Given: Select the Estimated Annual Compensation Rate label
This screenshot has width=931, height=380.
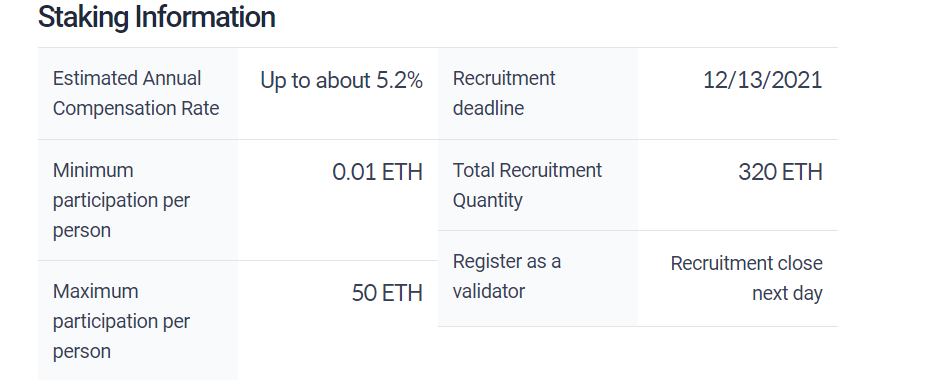Looking at the screenshot, I should pos(136,93).
